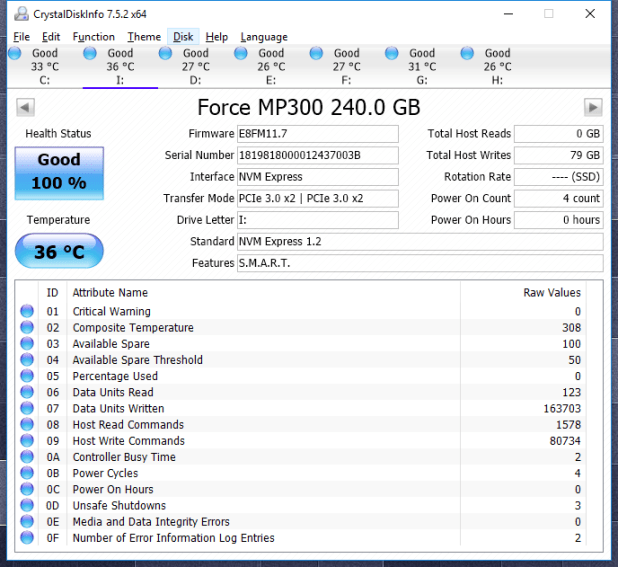The width and height of the screenshot is (618, 567).
Task: Open the Function menu
Action: click(93, 37)
